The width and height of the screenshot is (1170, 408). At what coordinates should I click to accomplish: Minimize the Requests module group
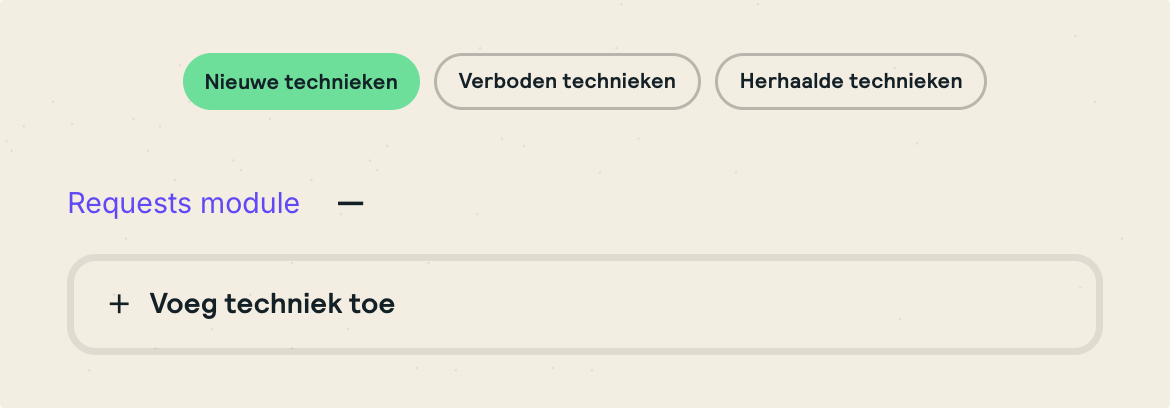(x=350, y=203)
